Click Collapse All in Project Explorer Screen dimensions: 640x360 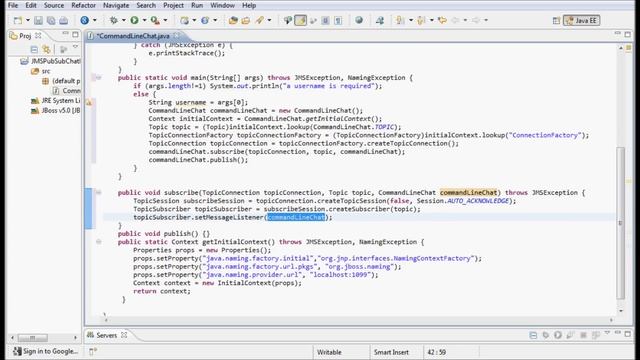pyautogui.click(x=34, y=49)
